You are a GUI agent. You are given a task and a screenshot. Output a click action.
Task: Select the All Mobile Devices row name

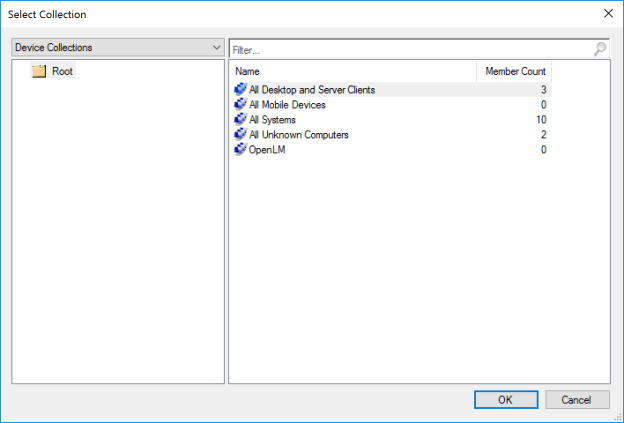(x=287, y=105)
